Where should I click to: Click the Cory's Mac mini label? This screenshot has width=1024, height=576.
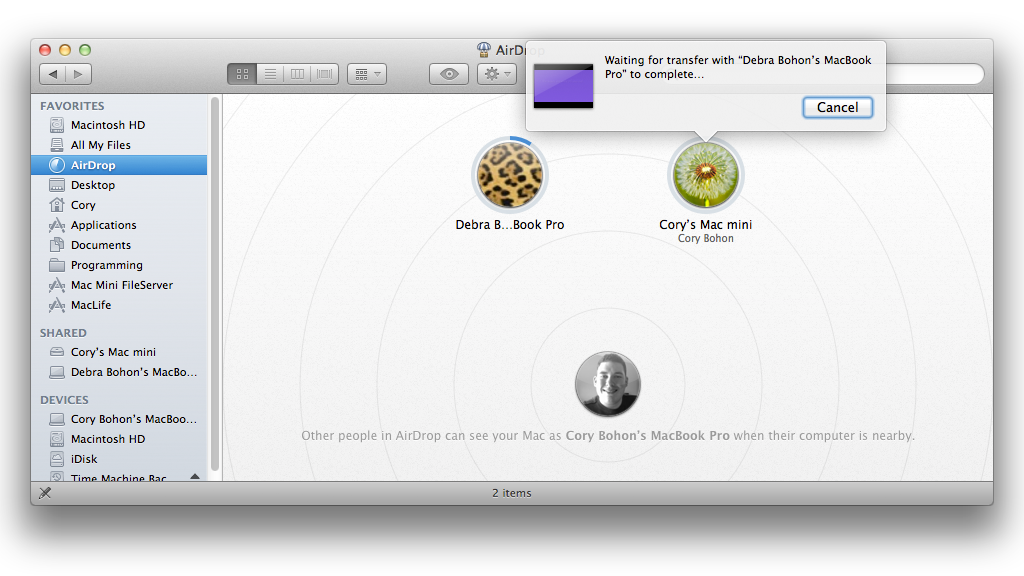[705, 225]
